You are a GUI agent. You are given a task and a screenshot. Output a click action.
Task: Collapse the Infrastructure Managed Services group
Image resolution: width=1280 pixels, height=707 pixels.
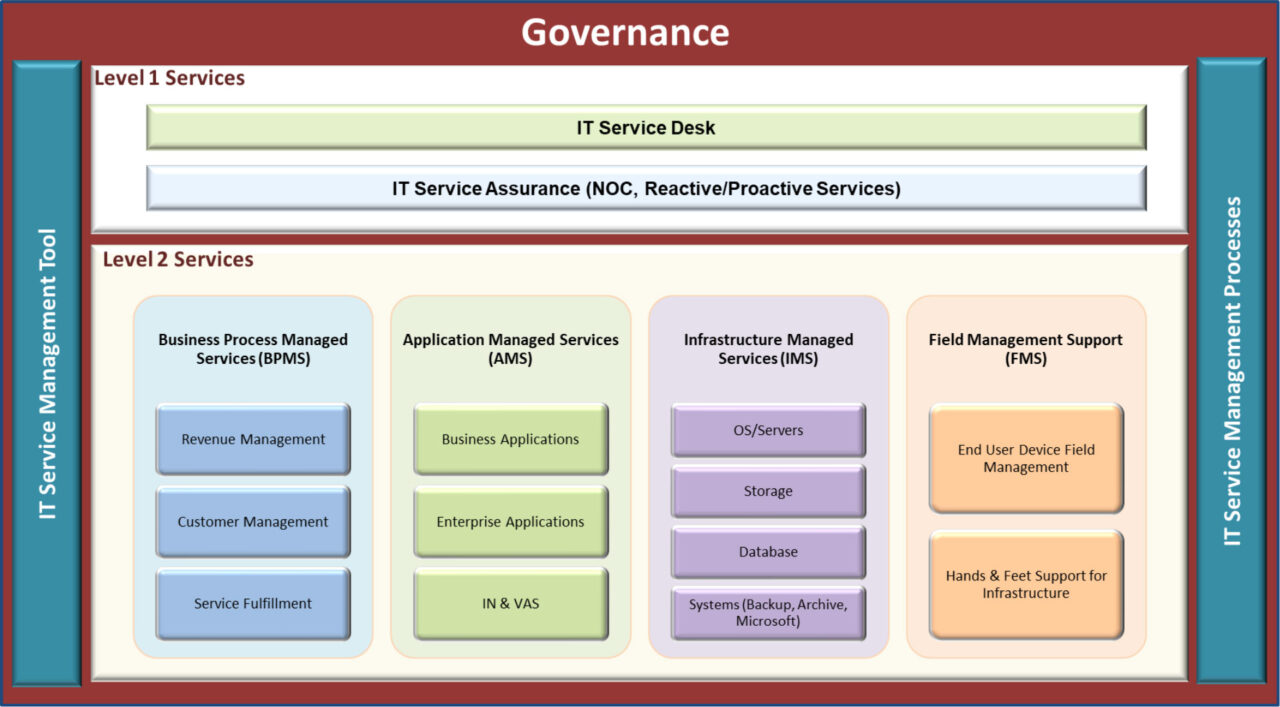[768, 348]
